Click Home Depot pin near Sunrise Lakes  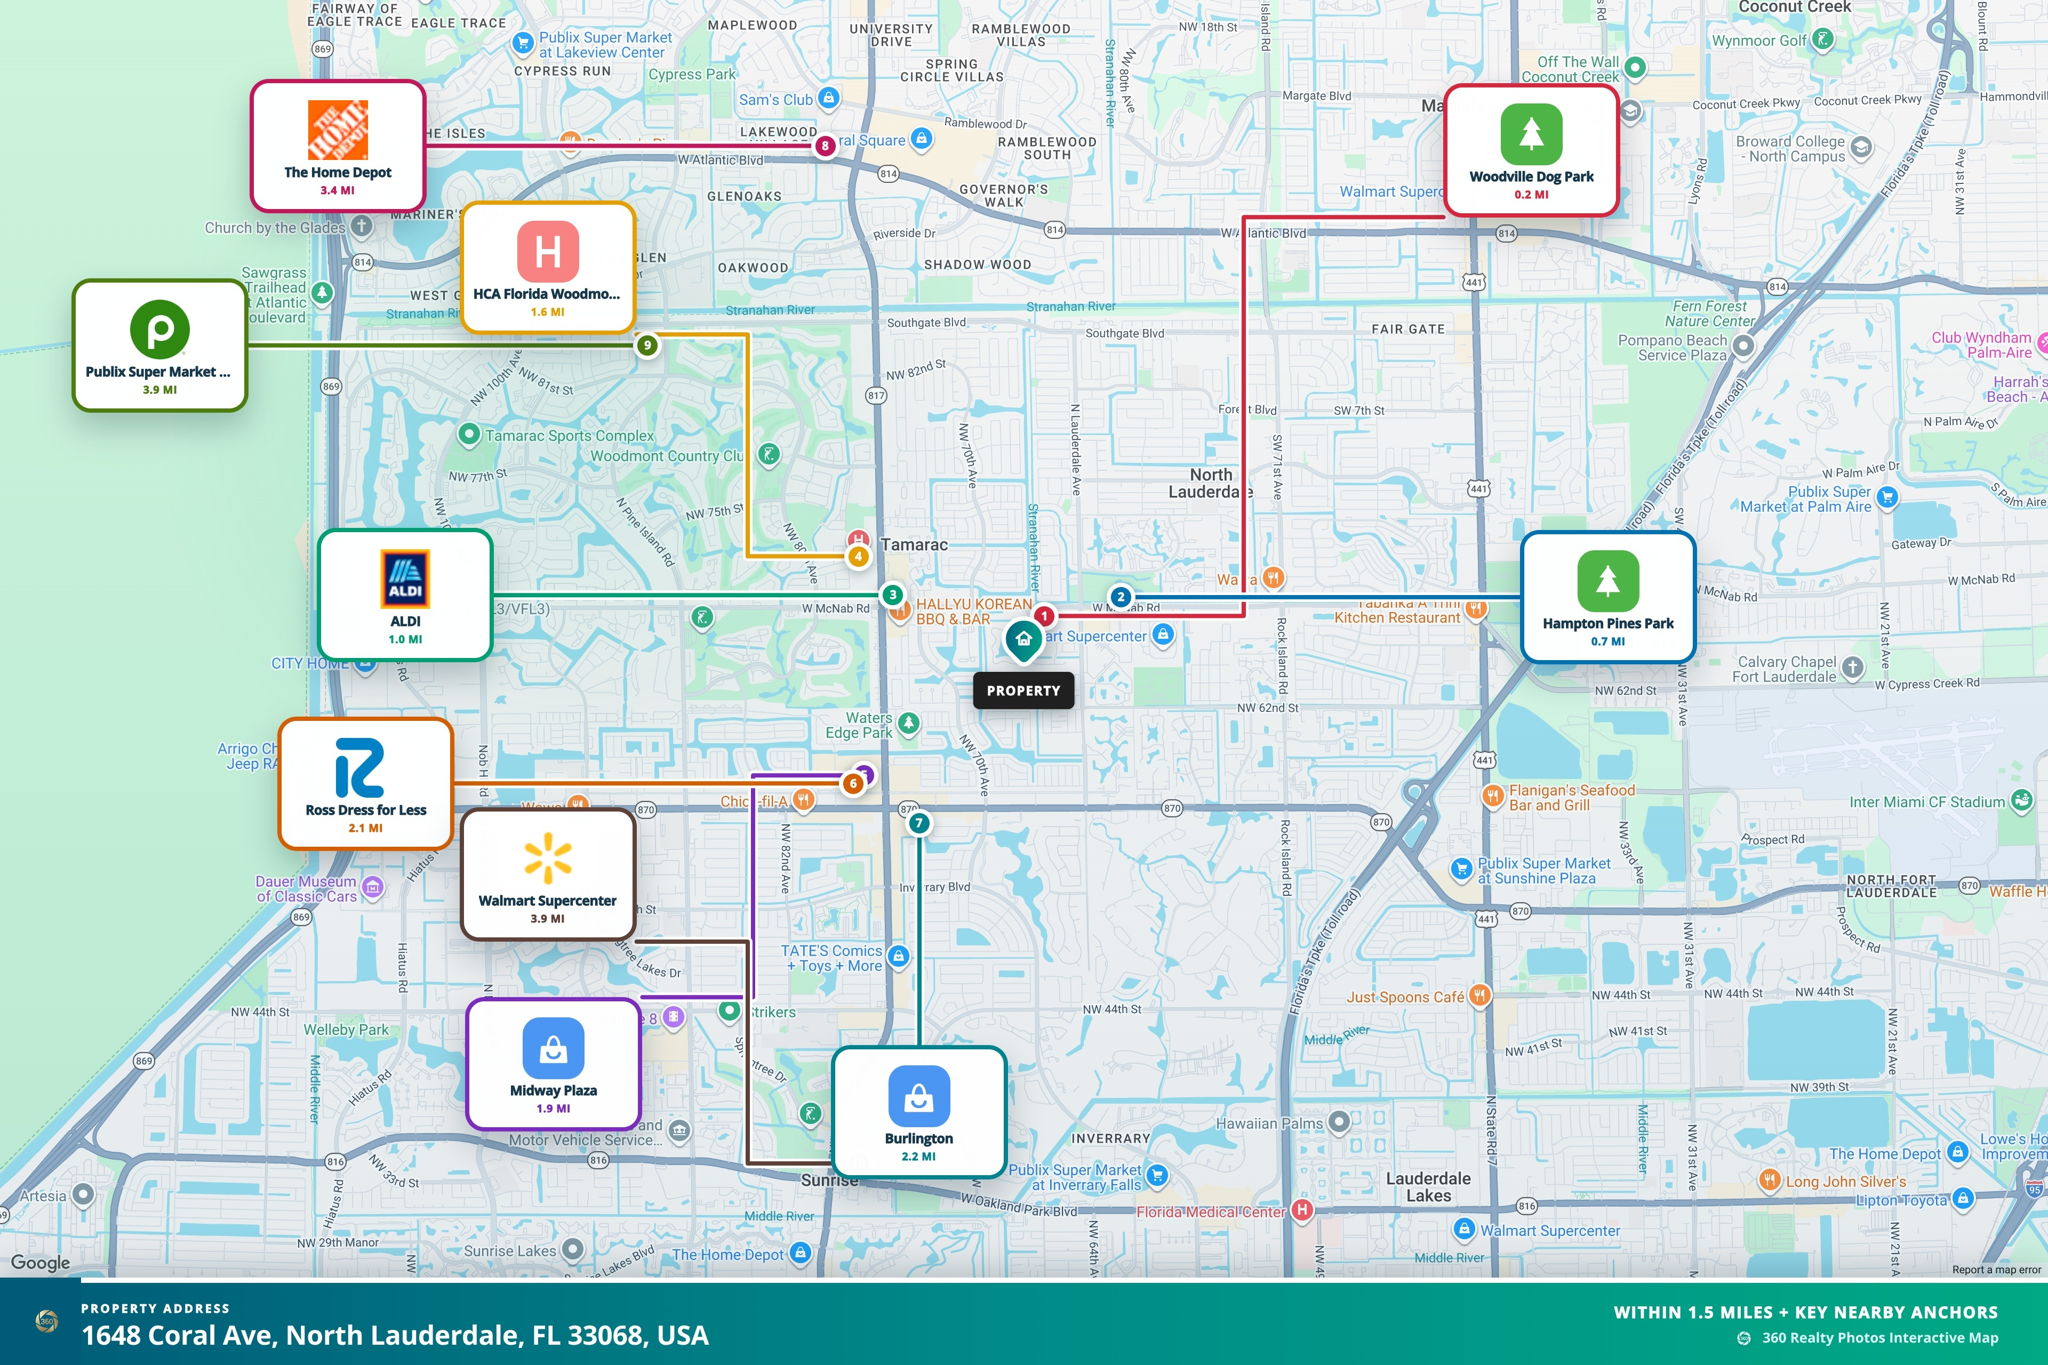click(x=800, y=1252)
